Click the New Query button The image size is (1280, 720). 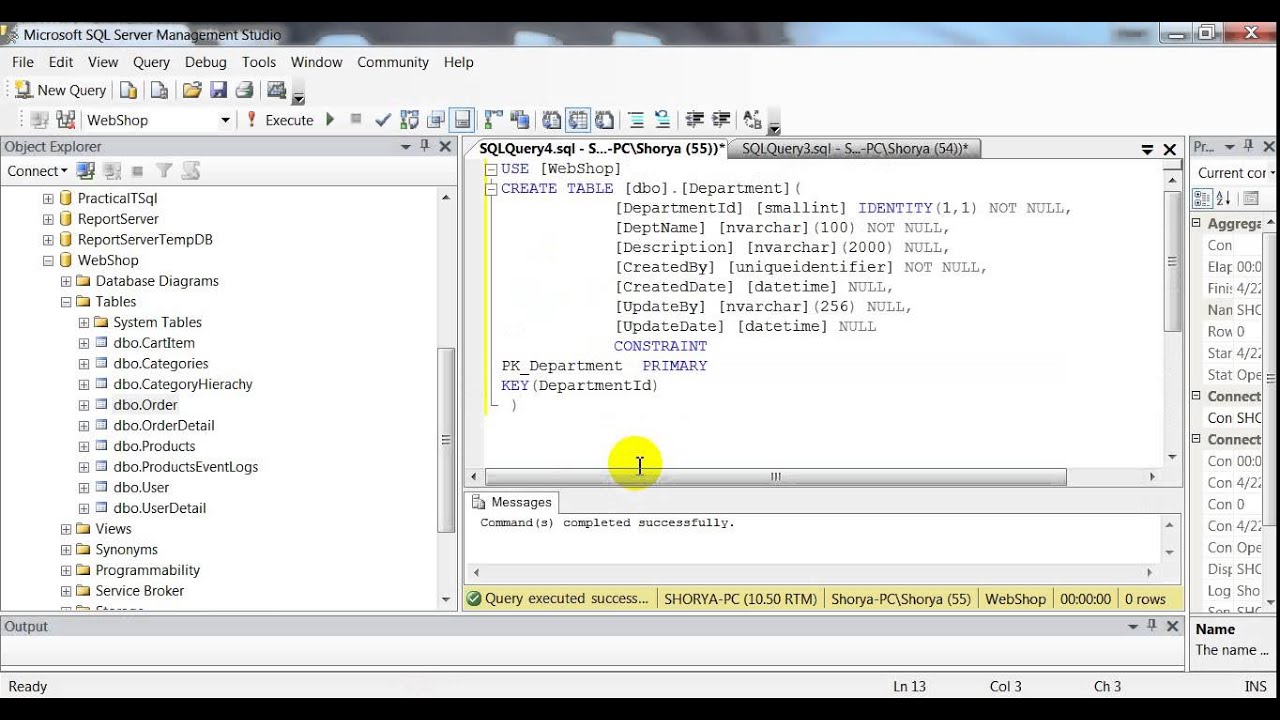60,90
